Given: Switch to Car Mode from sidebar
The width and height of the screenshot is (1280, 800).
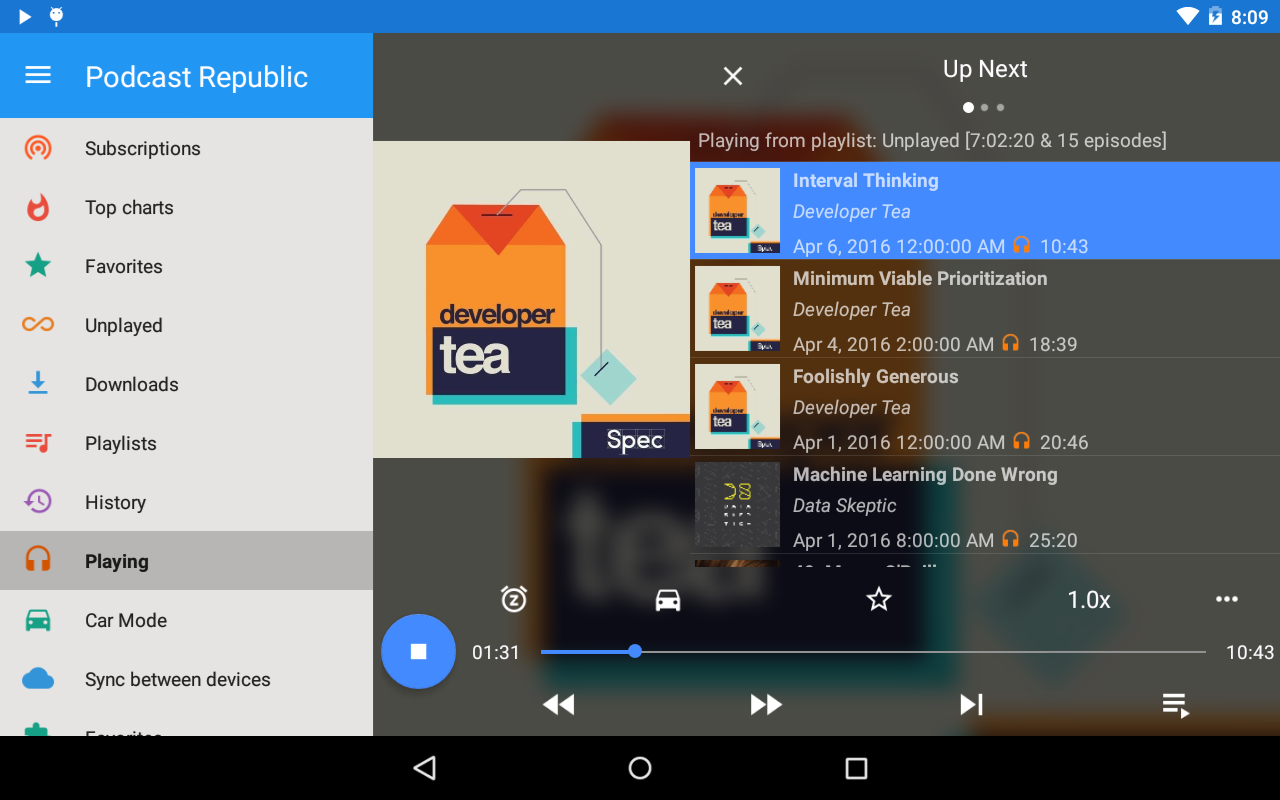Looking at the screenshot, I should coord(186,620).
